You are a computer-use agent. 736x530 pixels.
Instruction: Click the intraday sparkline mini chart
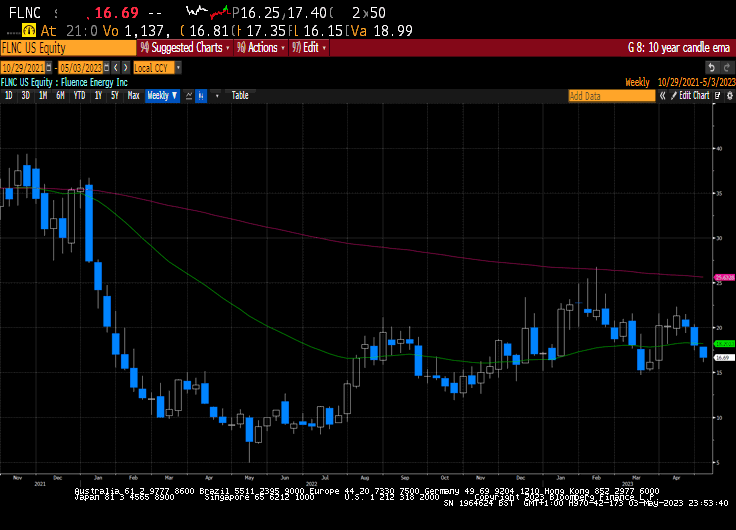pyautogui.click(x=207, y=12)
